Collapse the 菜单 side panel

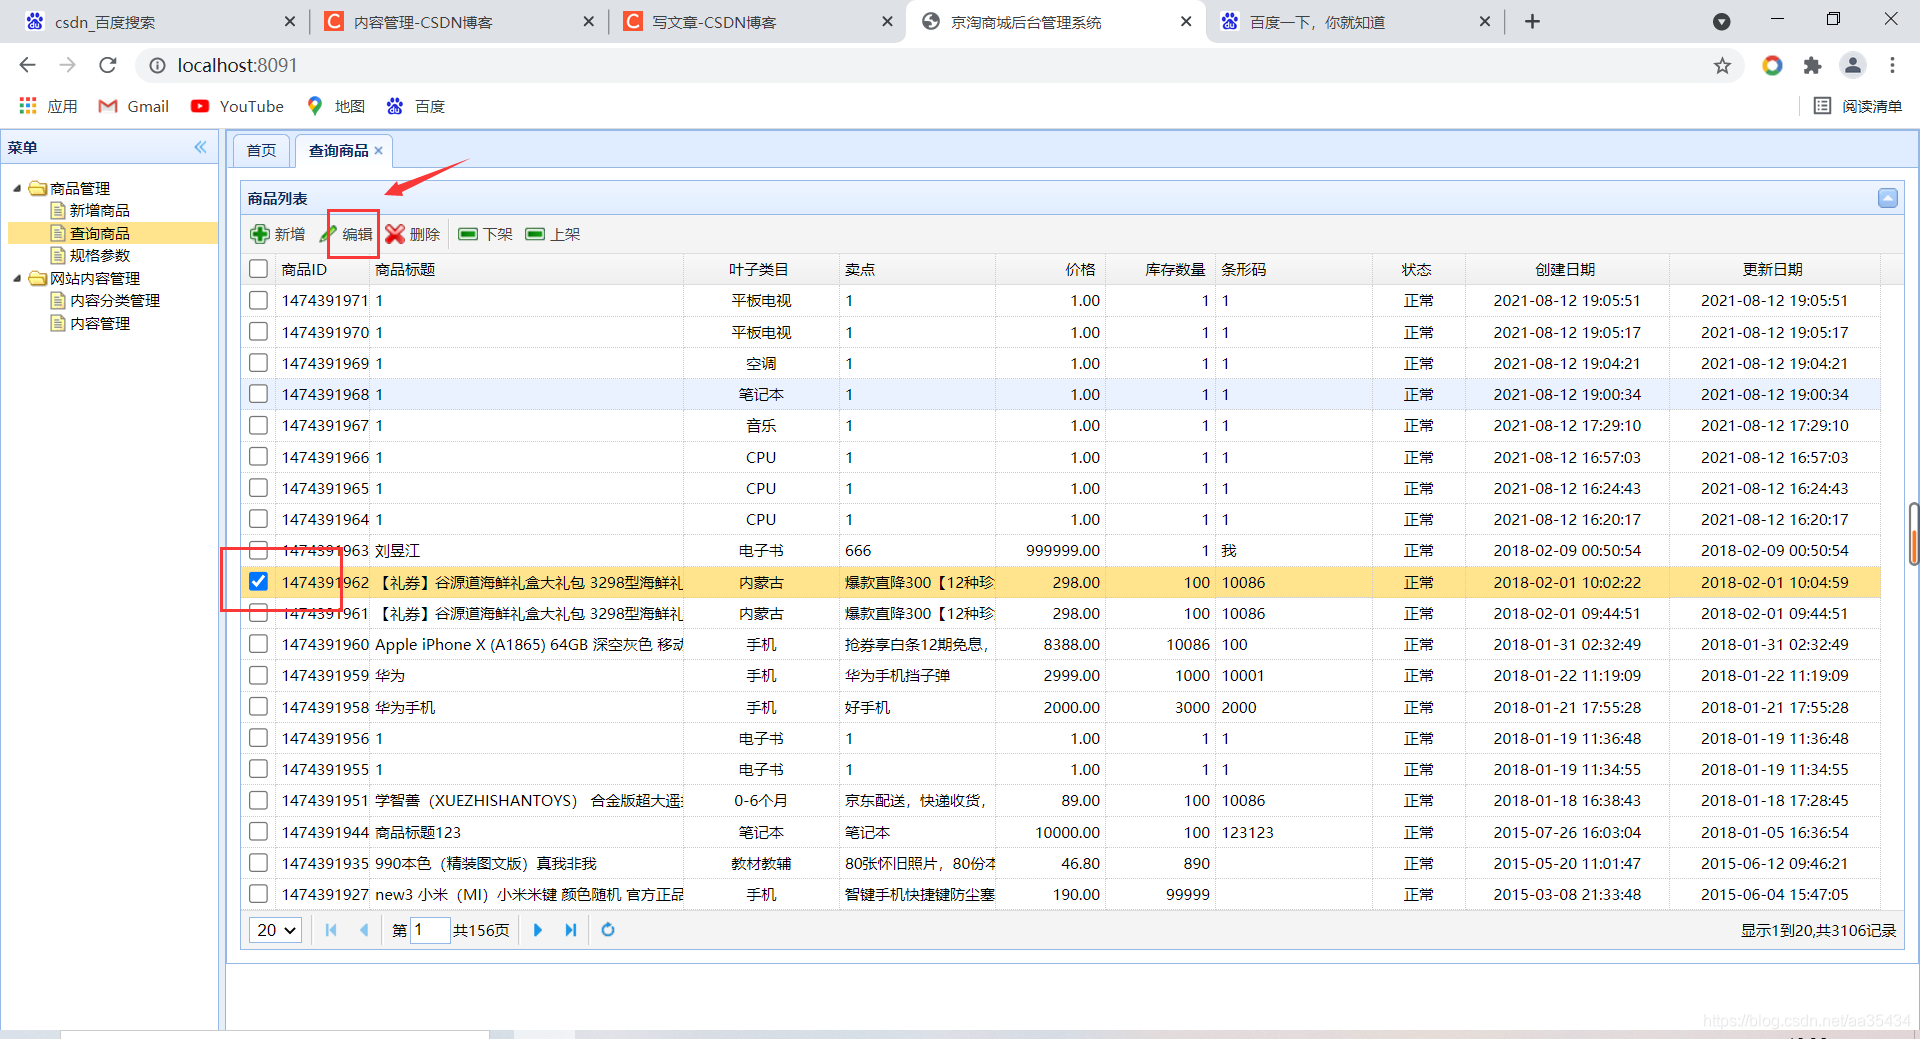[200, 147]
